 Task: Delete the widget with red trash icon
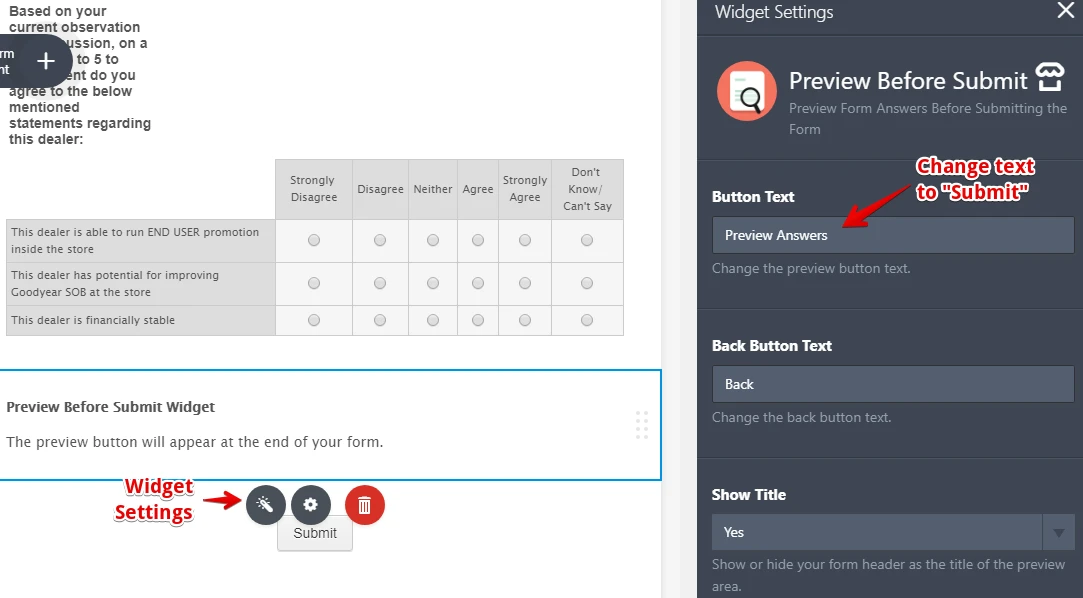365,505
